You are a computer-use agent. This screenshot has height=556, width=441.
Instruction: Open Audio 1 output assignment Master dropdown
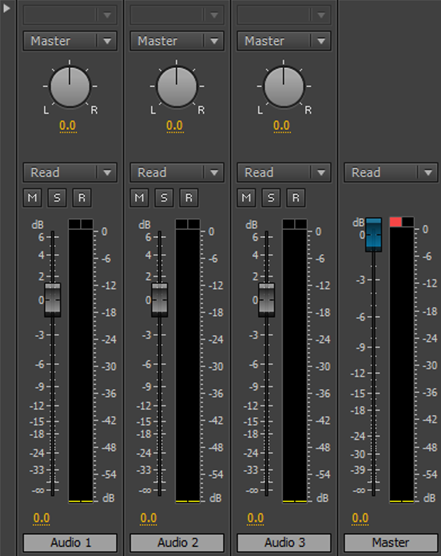pos(70,41)
